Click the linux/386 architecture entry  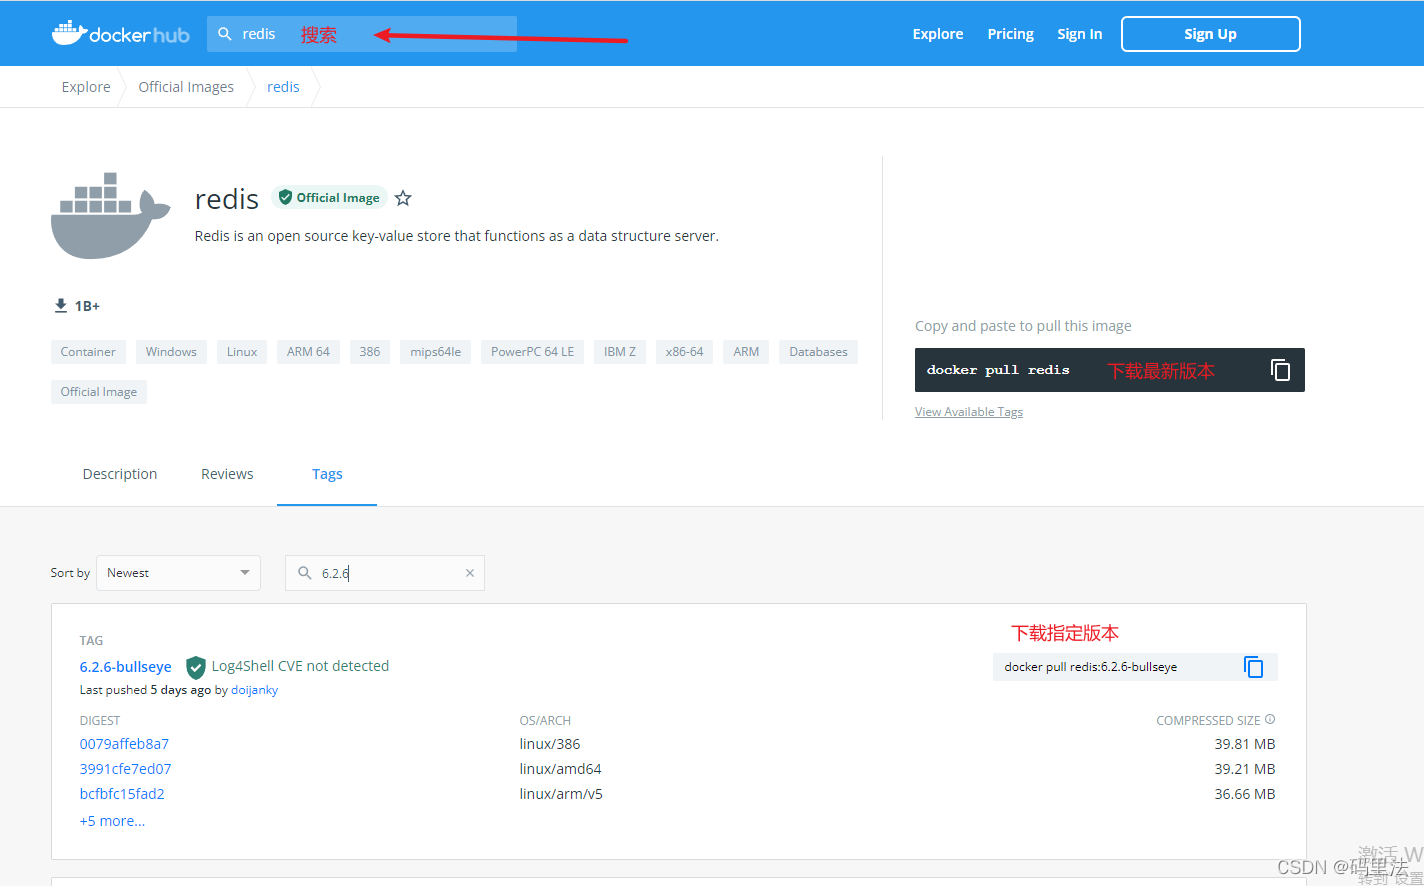coord(550,744)
